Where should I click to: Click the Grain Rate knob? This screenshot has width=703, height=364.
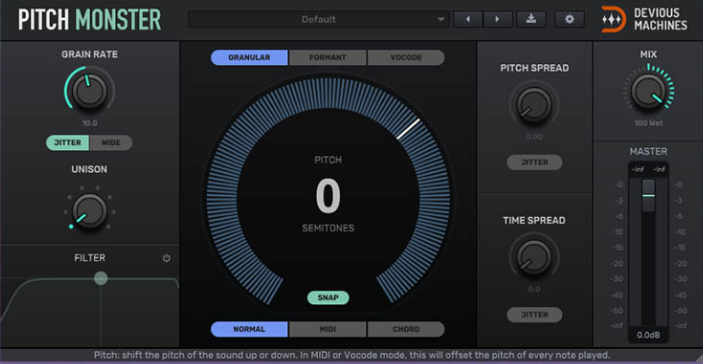pos(90,91)
